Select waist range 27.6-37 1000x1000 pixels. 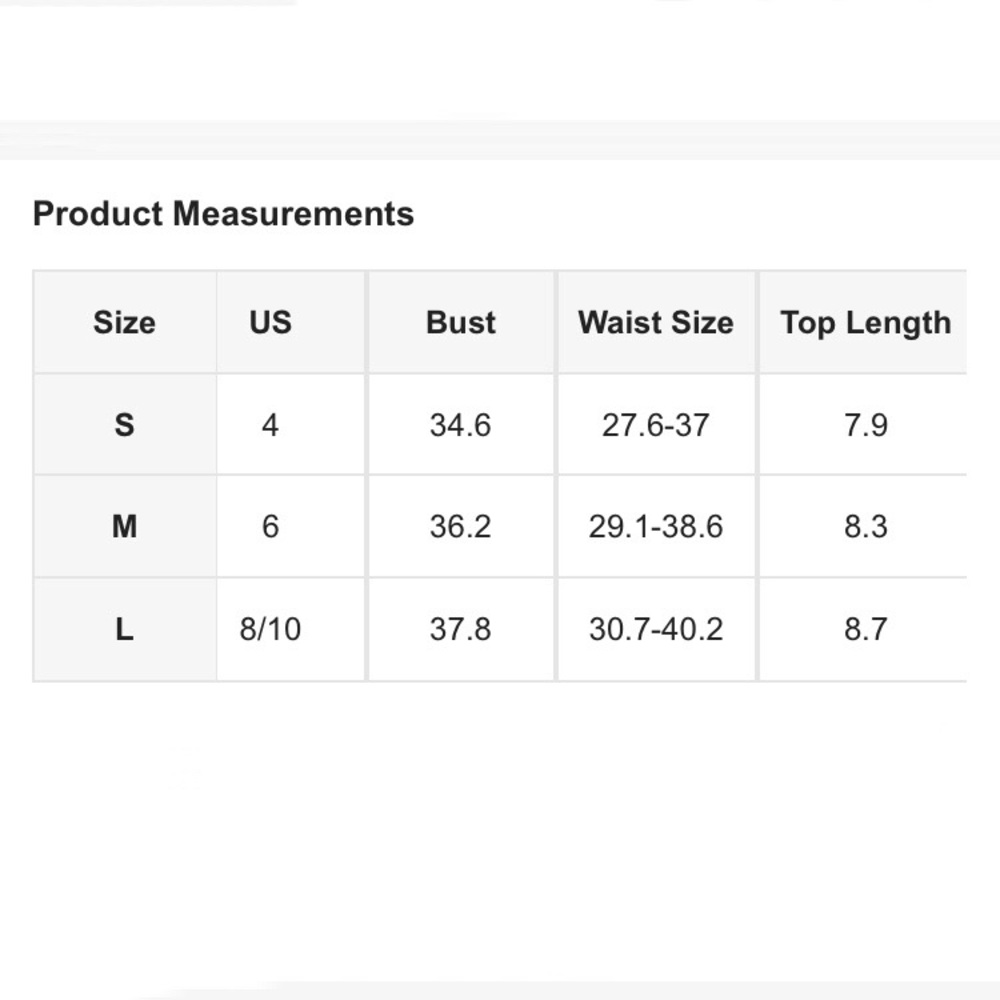(655, 425)
